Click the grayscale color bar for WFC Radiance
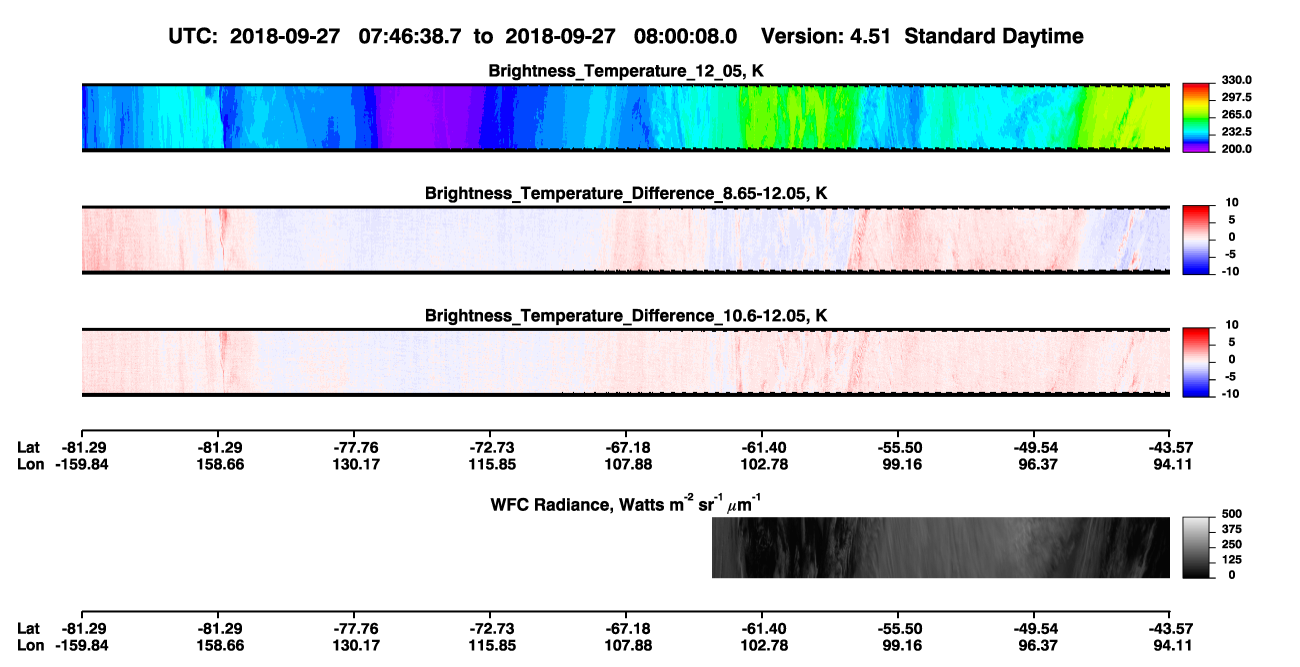This screenshot has height=667, width=1300. 1195,548
